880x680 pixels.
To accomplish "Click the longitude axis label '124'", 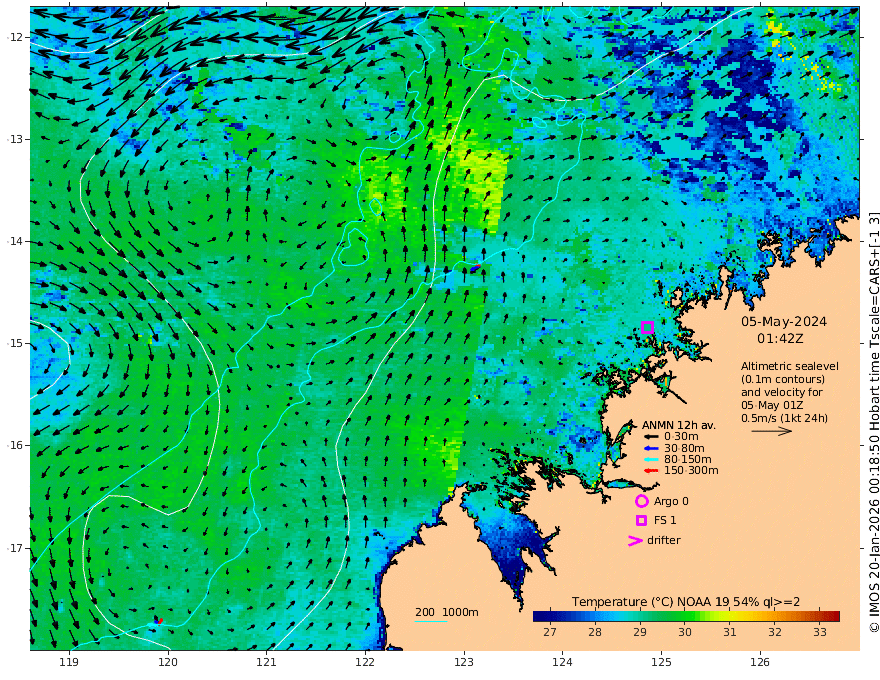I will pos(562,663).
